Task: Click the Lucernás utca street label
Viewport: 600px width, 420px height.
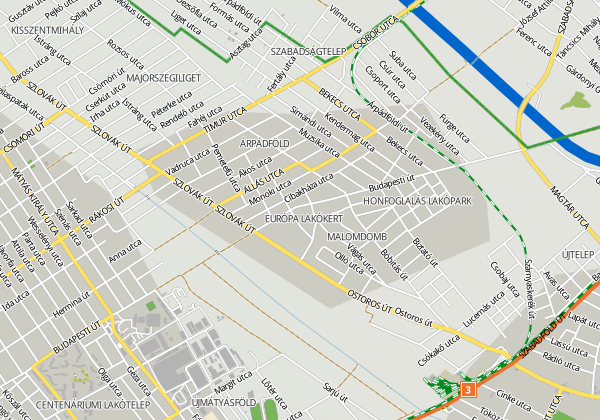Action: pyautogui.click(x=484, y=309)
